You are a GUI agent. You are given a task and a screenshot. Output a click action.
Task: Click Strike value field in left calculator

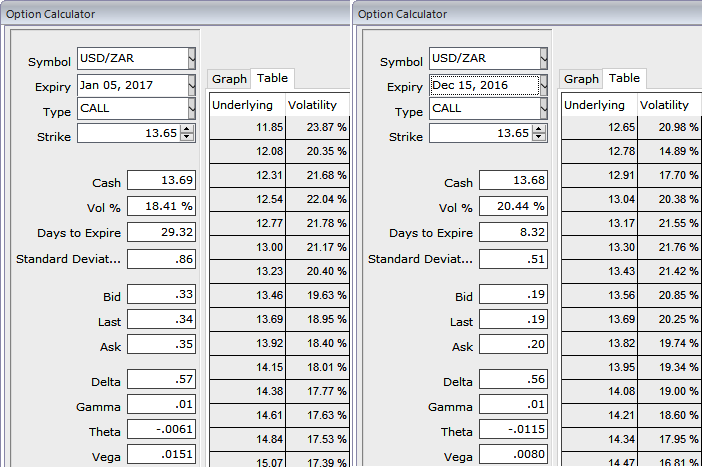(129, 133)
